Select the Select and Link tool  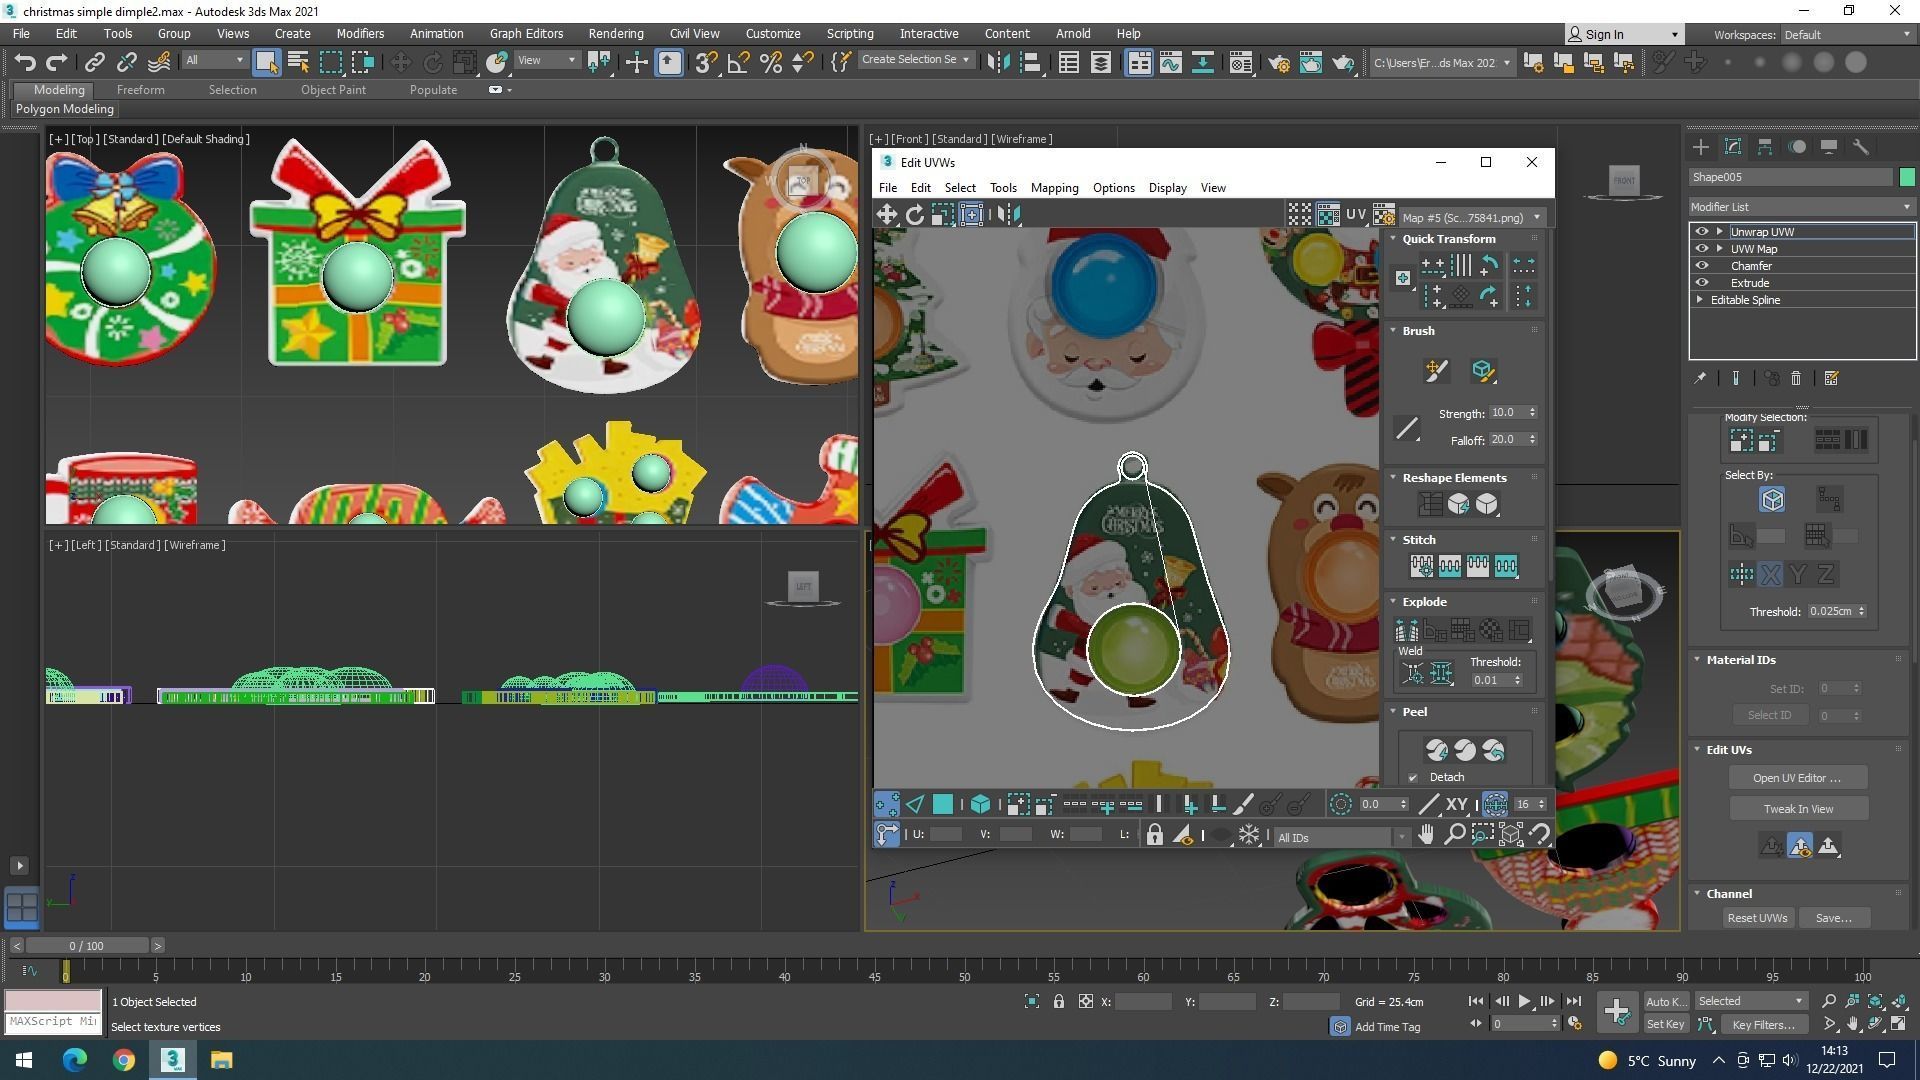pos(94,62)
